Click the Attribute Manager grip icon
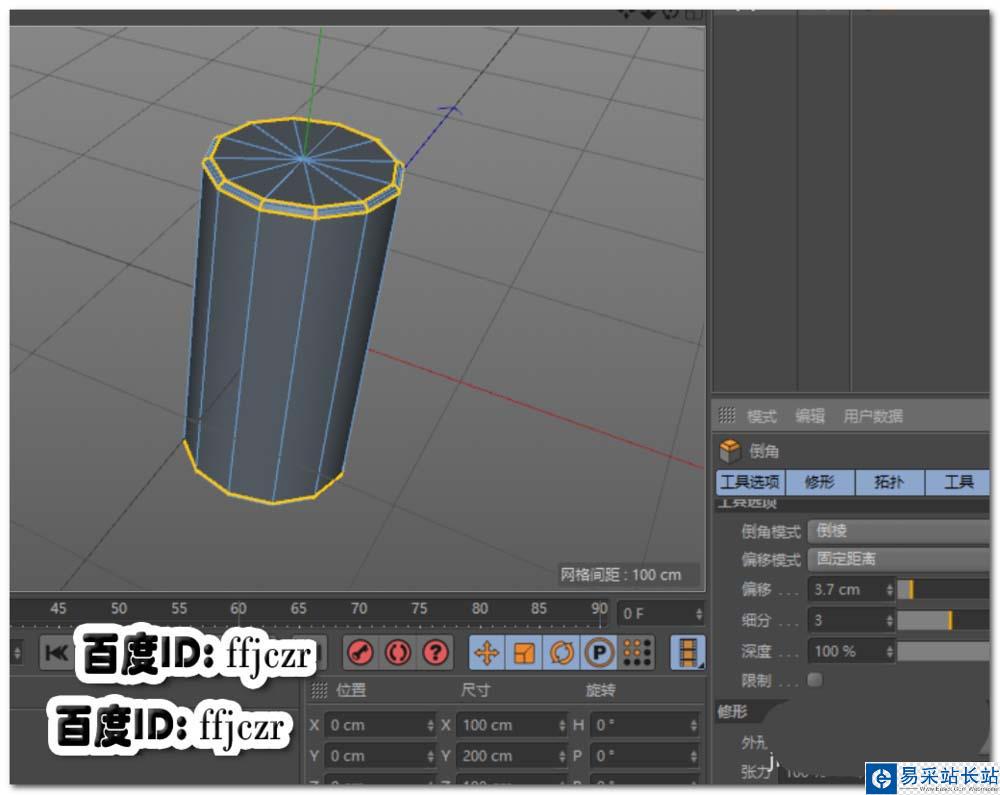Viewport: 1000px width, 795px height. 727,416
